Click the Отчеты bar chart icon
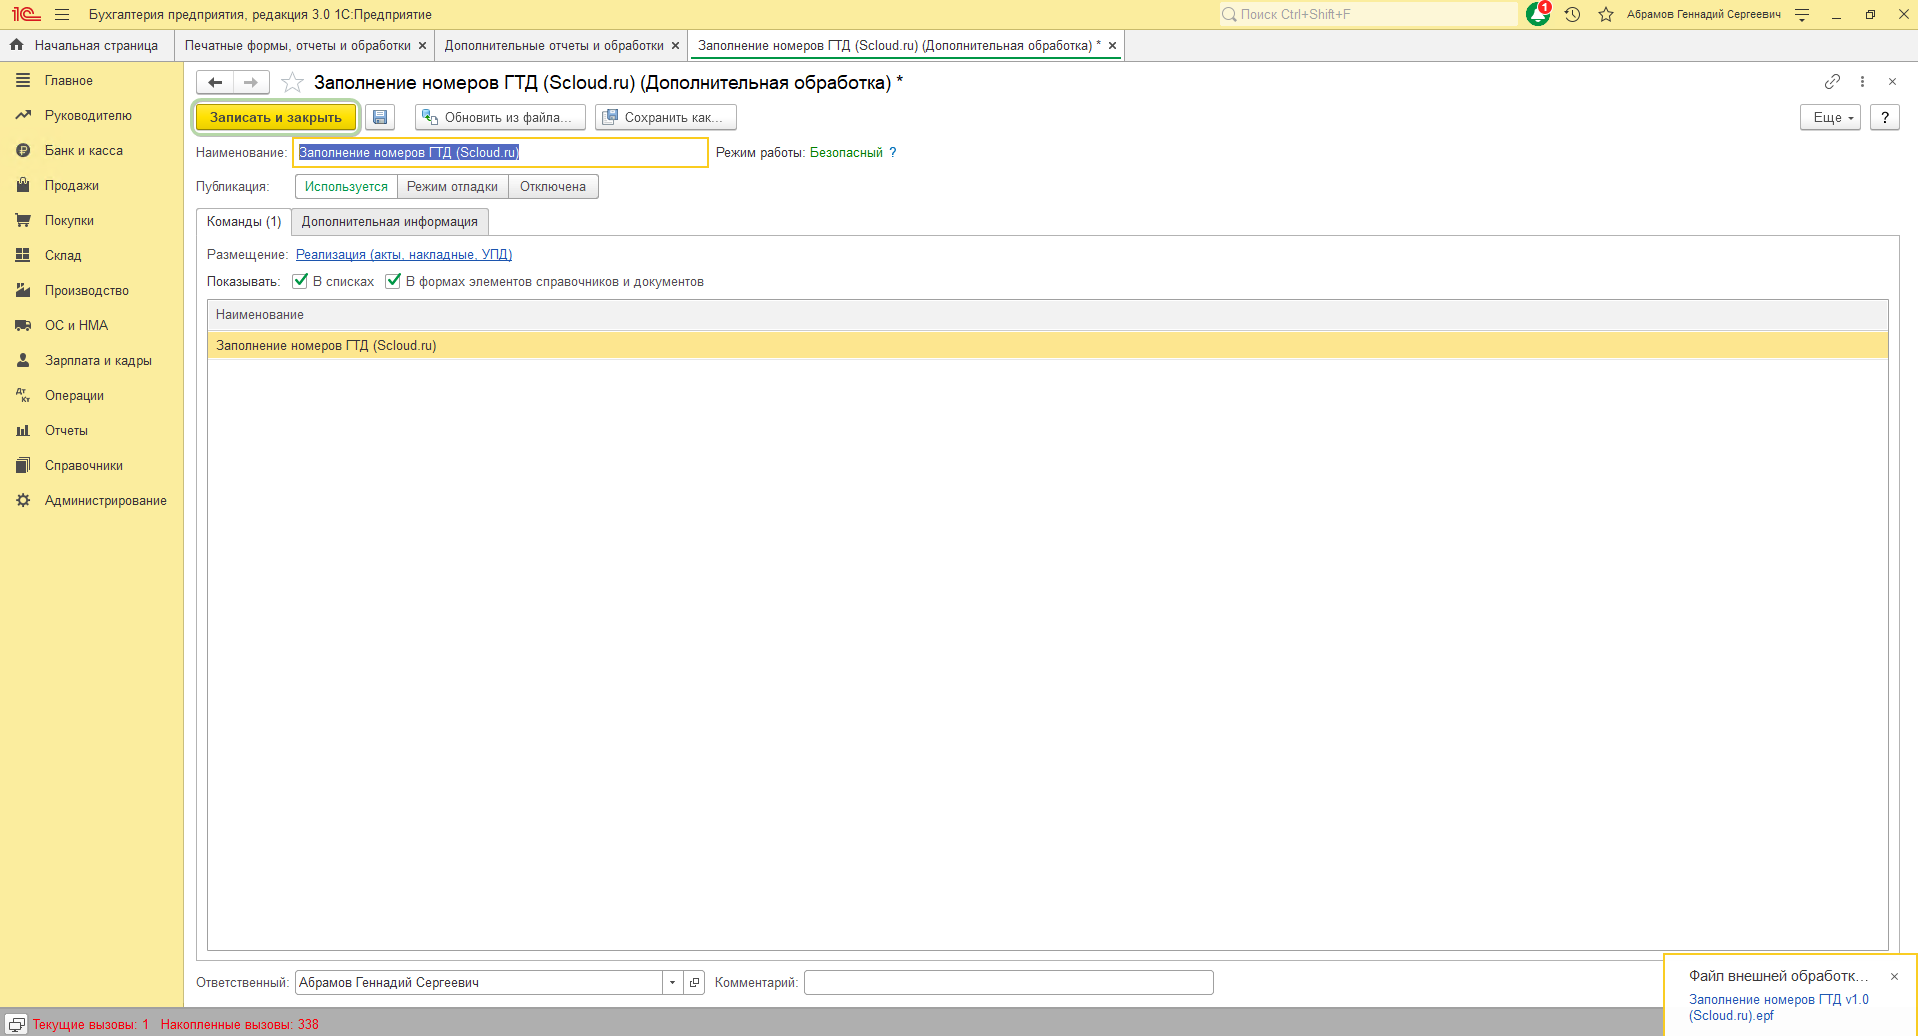1918x1036 pixels. [x=23, y=430]
